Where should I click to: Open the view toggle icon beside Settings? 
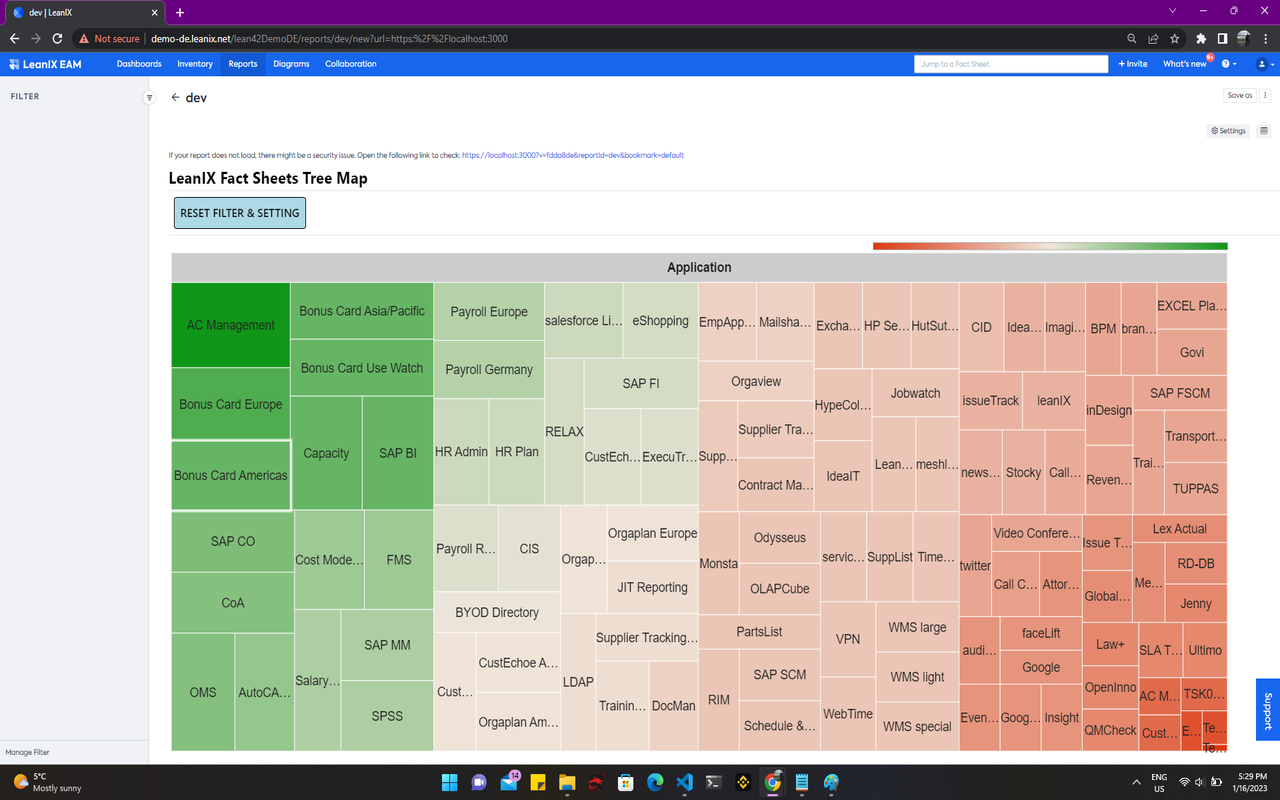pyautogui.click(x=1264, y=131)
